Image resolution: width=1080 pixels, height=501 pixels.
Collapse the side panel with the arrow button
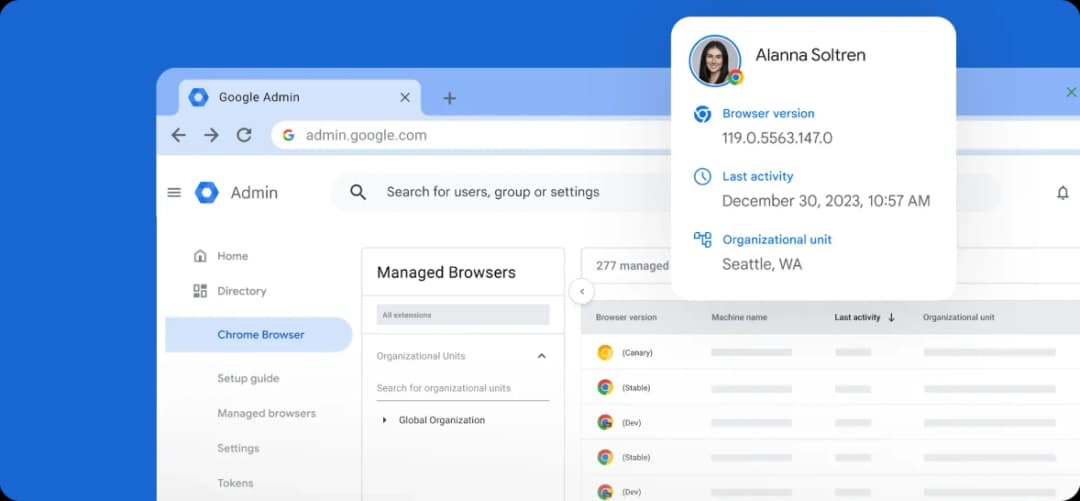tap(581, 292)
